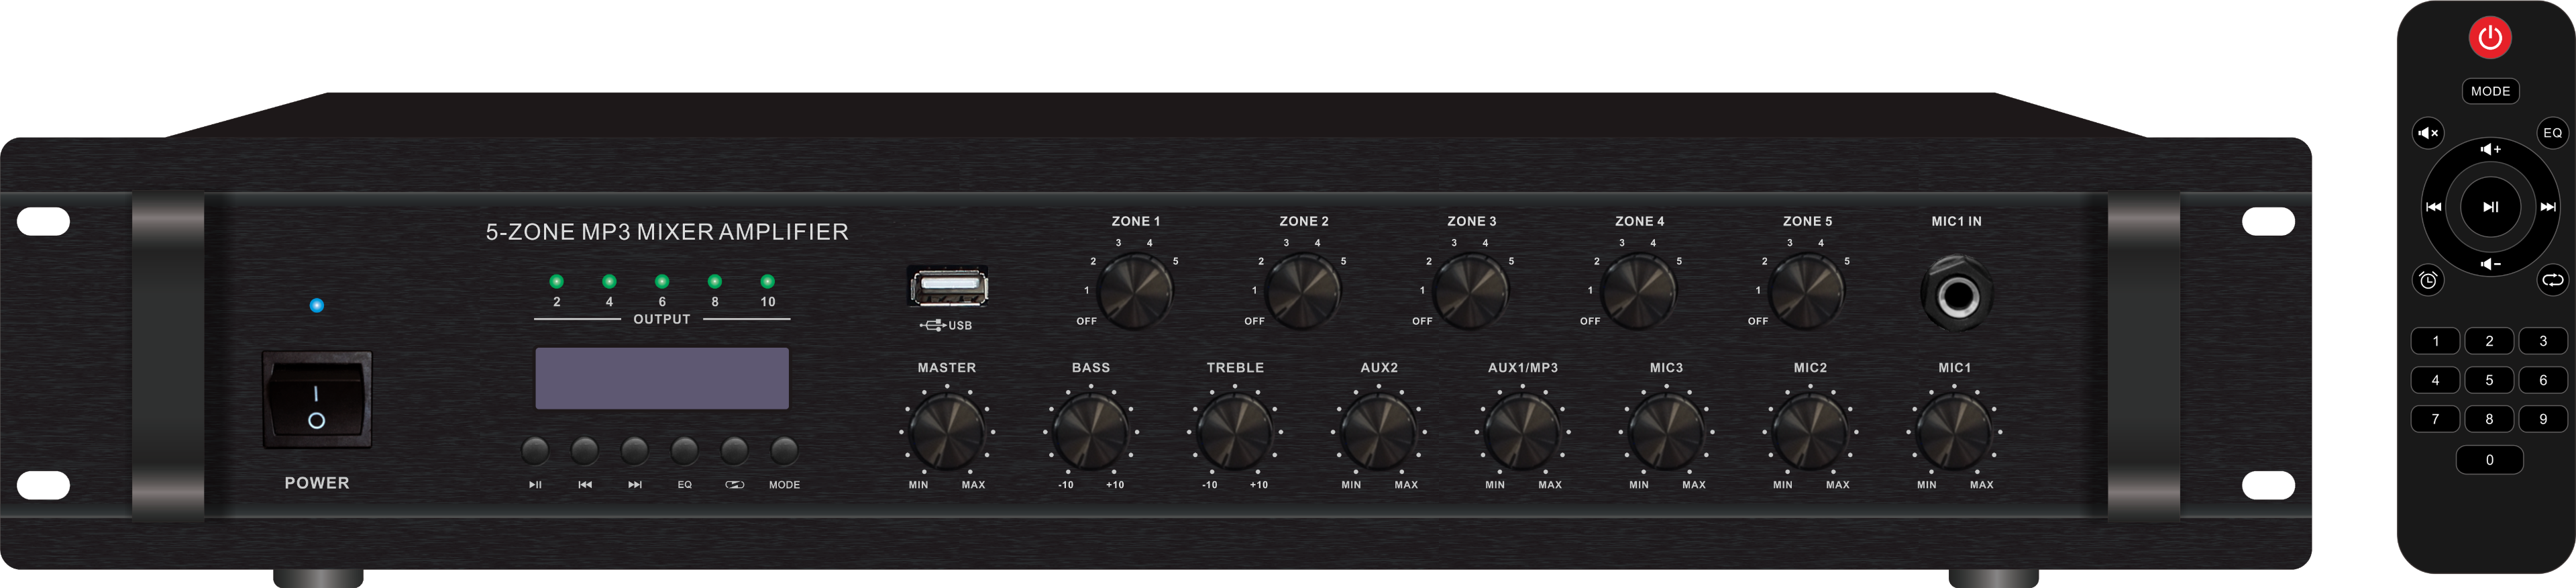The image size is (2576, 588).
Task: Tap number 4 on the remote keypad
Action: (2435, 380)
